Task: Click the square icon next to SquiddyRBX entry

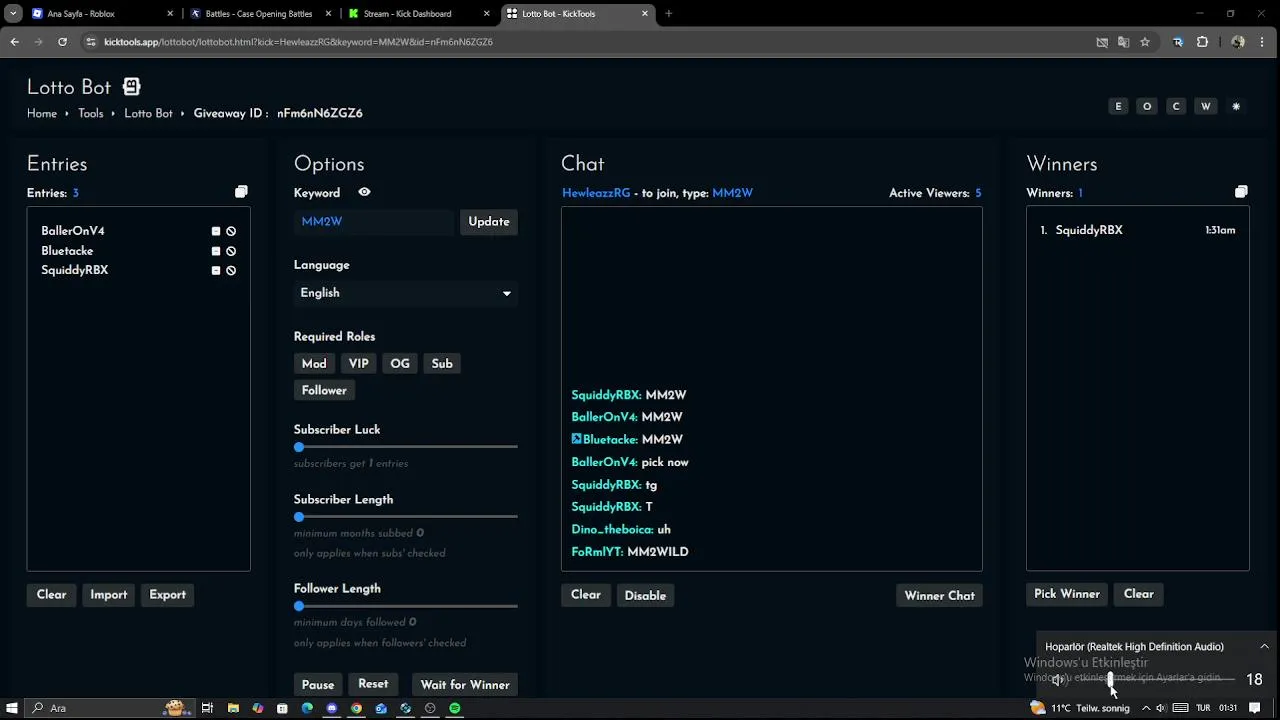Action: pos(216,270)
